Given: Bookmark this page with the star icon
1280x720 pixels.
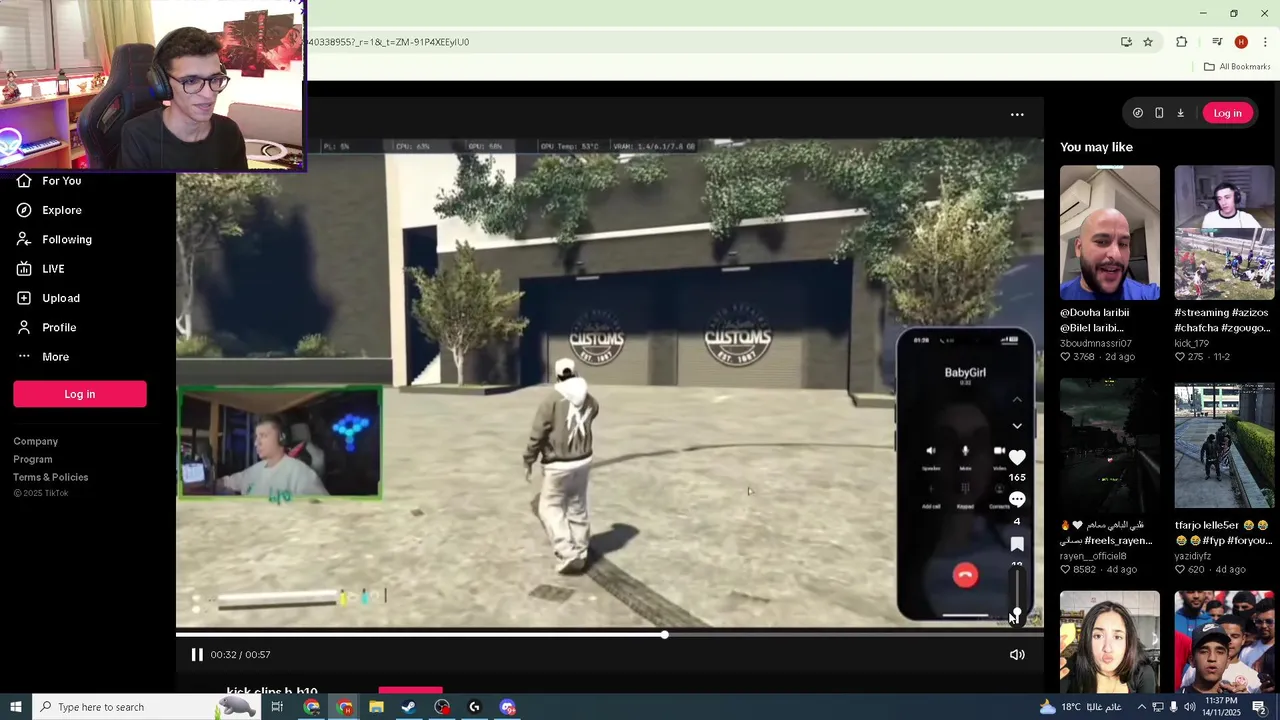Looking at the screenshot, I should (x=1148, y=42).
